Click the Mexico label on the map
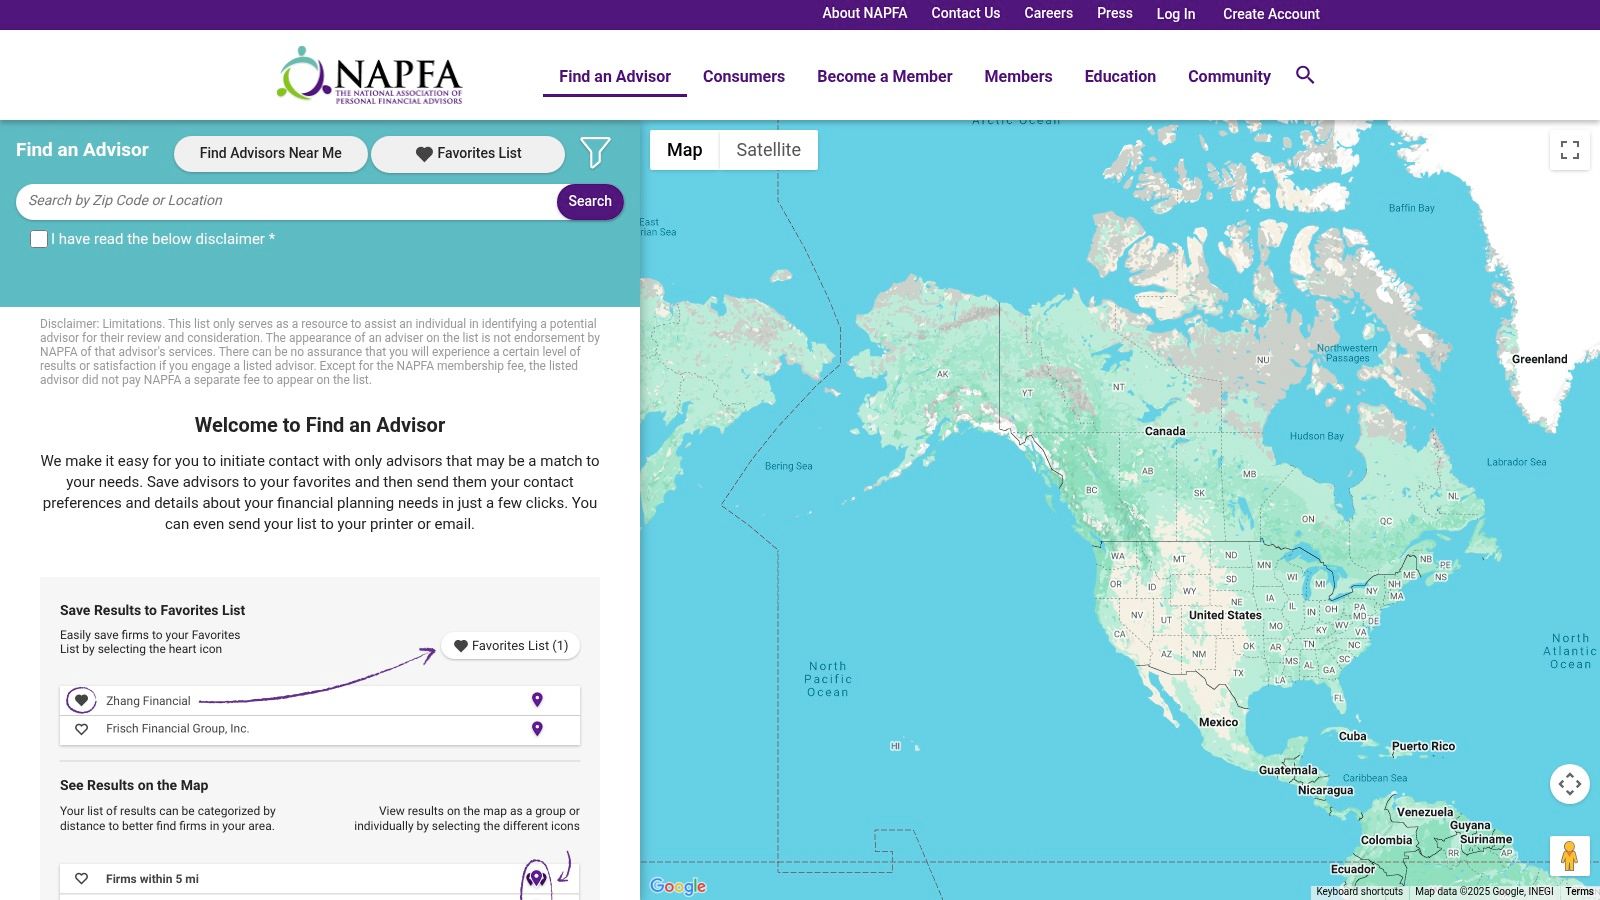This screenshot has height=900, width=1600. pyautogui.click(x=1218, y=722)
